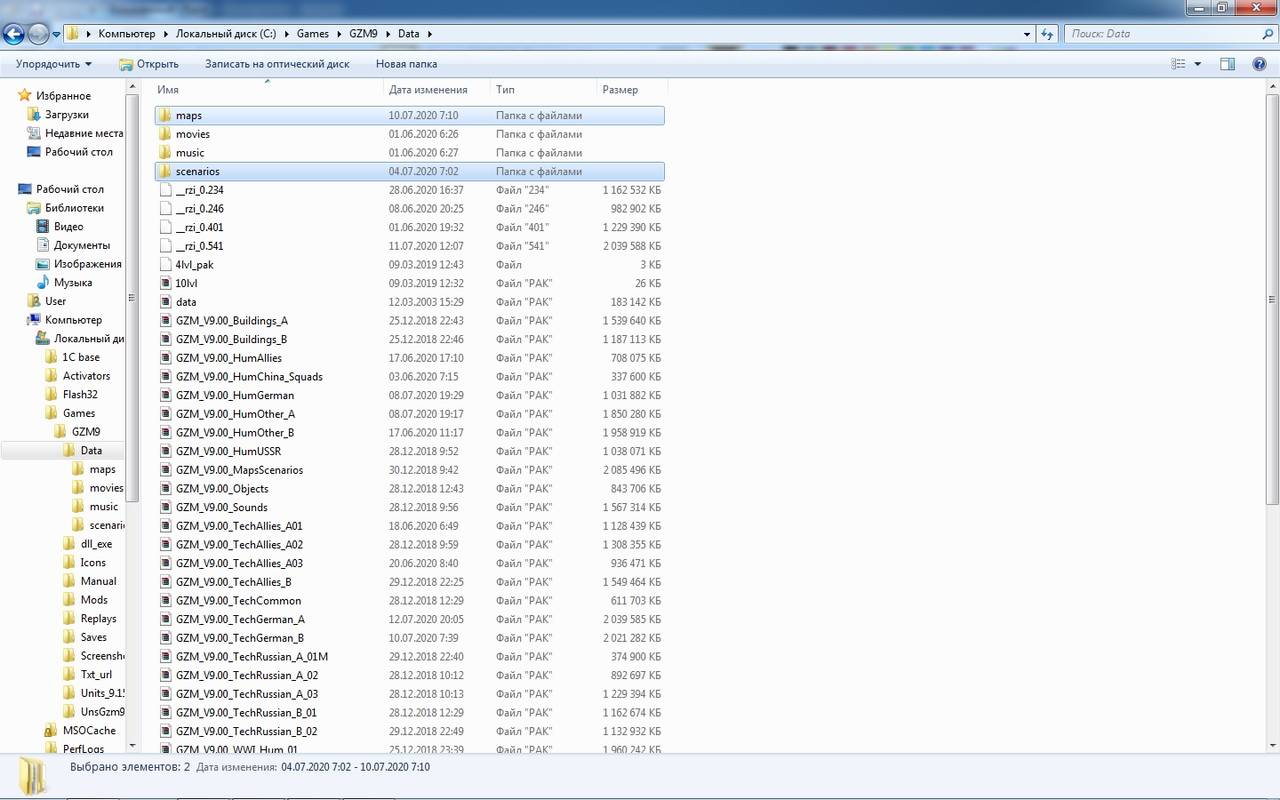Click file name 'GZM_V9.00_Objects'

(x=222, y=489)
